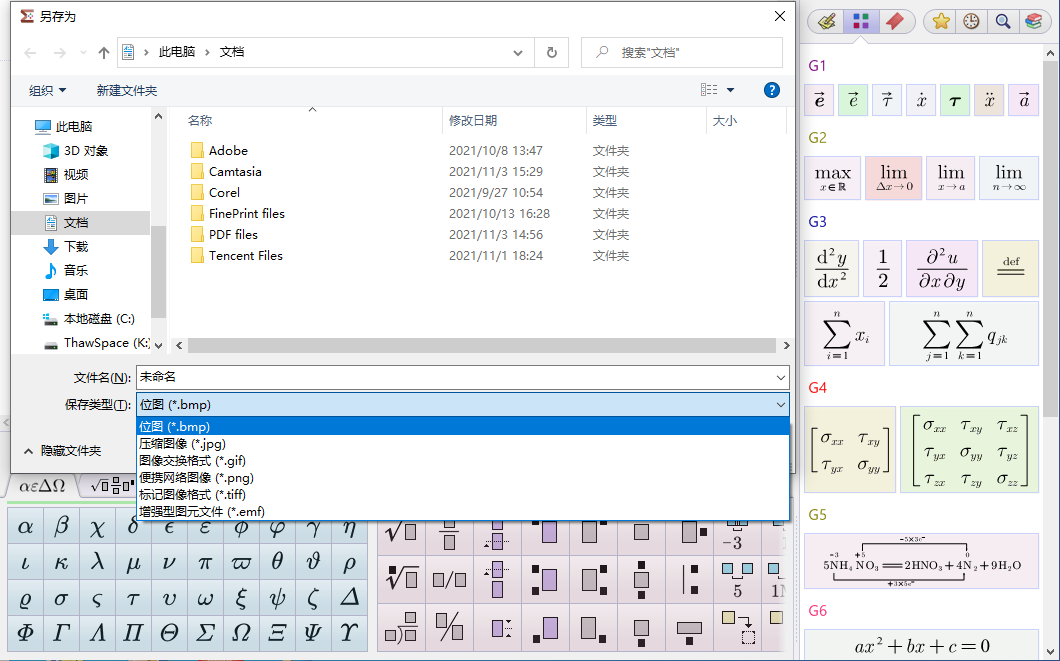Open favorites with the star icon
1060x661 pixels.
point(941,21)
